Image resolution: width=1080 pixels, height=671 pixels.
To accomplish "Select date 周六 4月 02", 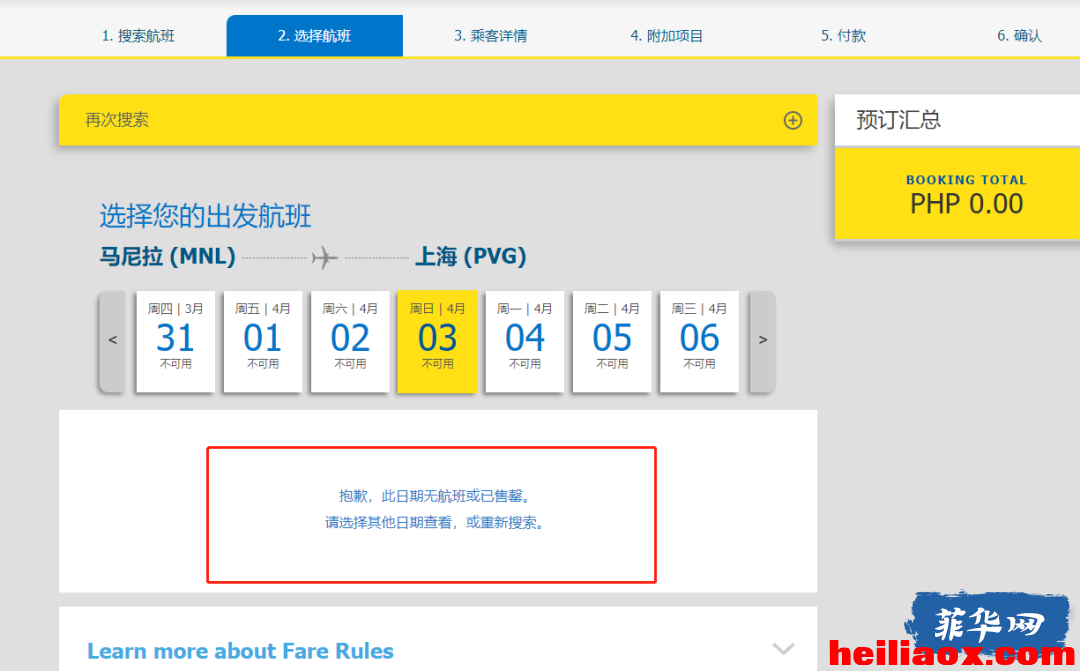I will pos(350,342).
